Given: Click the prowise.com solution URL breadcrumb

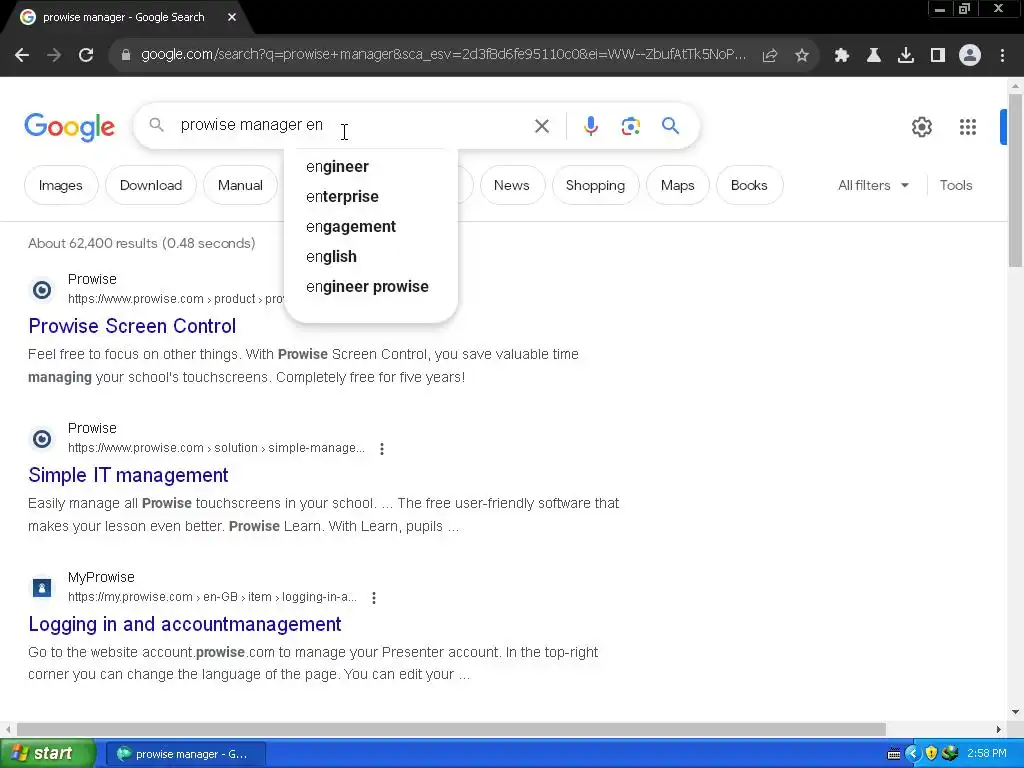Looking at the screenshot, I should 216,448.
